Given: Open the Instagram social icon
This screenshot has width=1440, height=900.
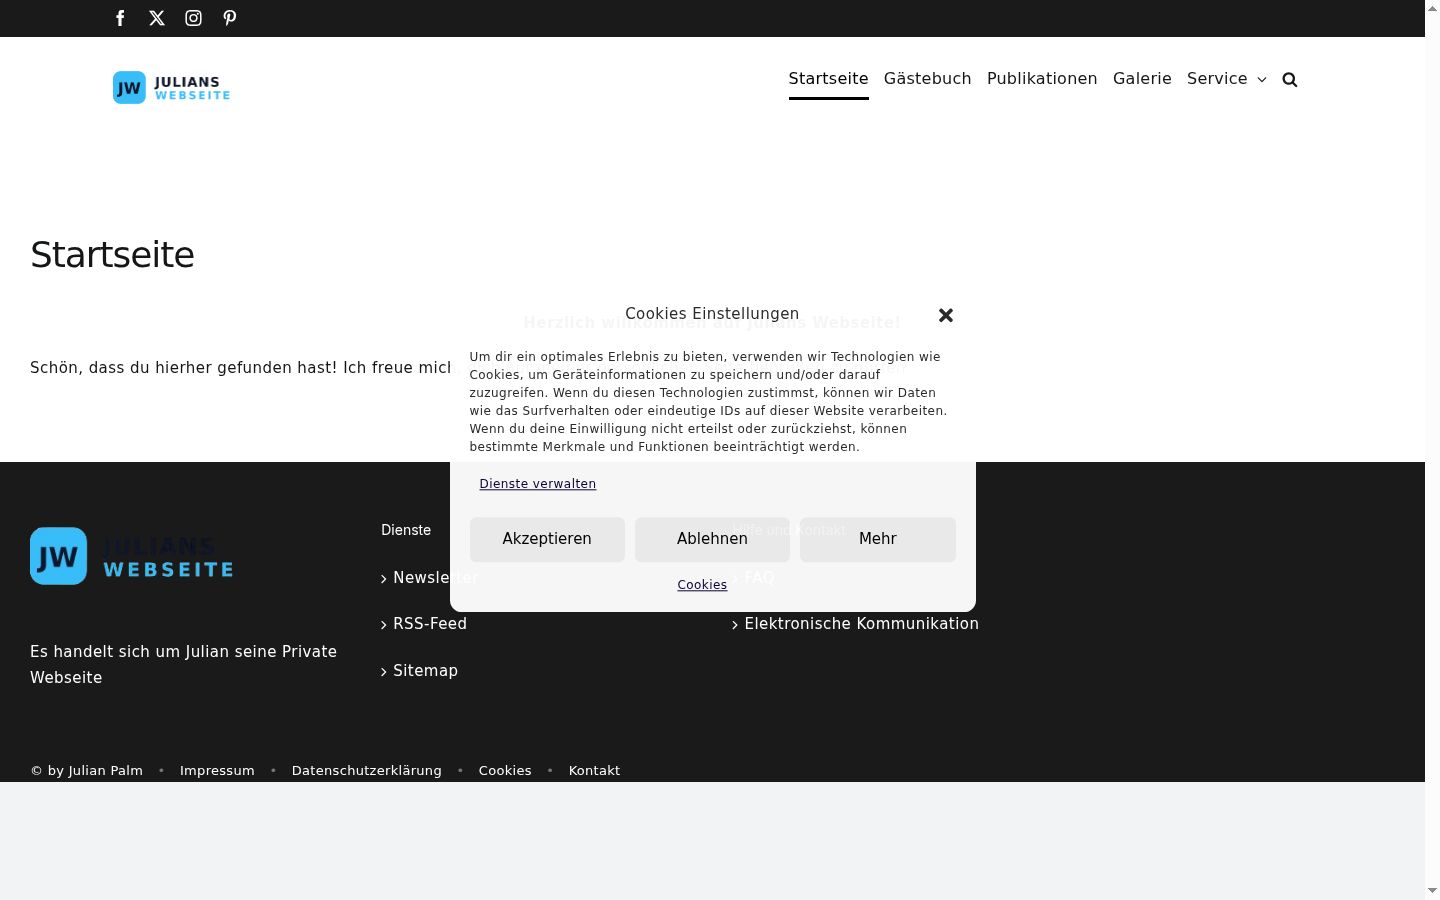Looking at the screenshot, I should pos(193,18).
